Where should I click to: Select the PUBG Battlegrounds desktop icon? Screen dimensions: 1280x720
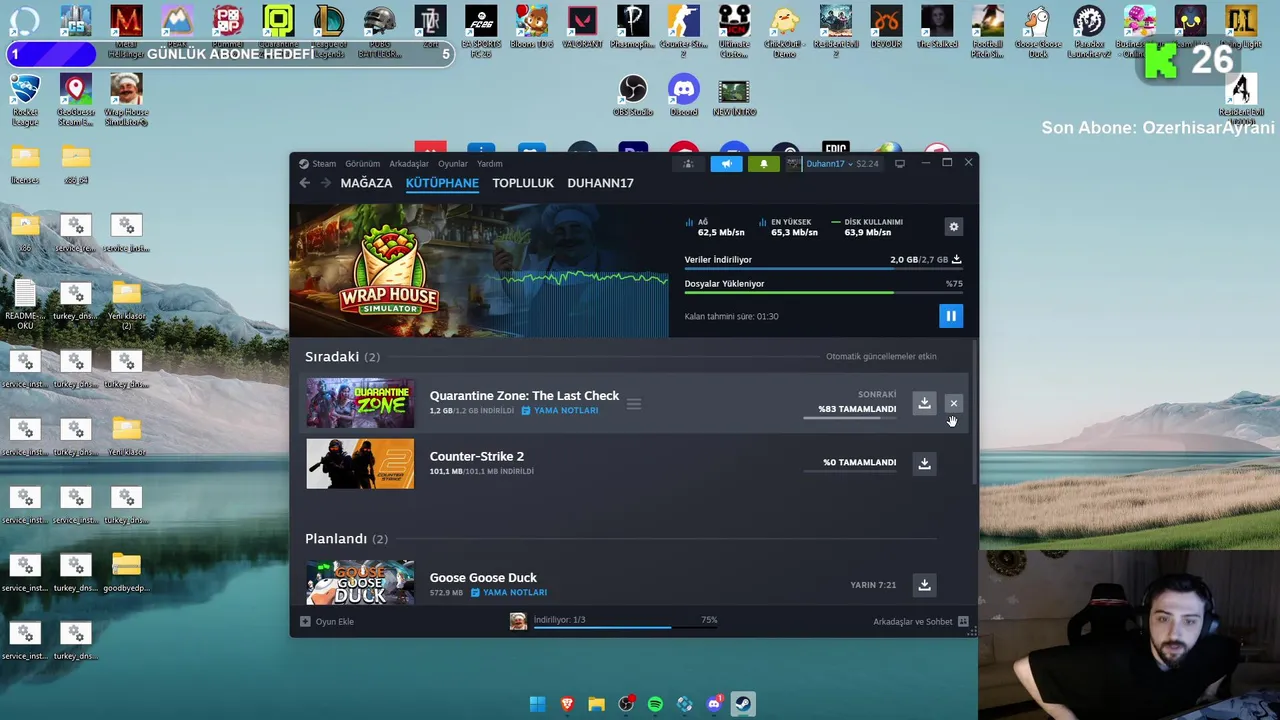[x=379, y=30]
